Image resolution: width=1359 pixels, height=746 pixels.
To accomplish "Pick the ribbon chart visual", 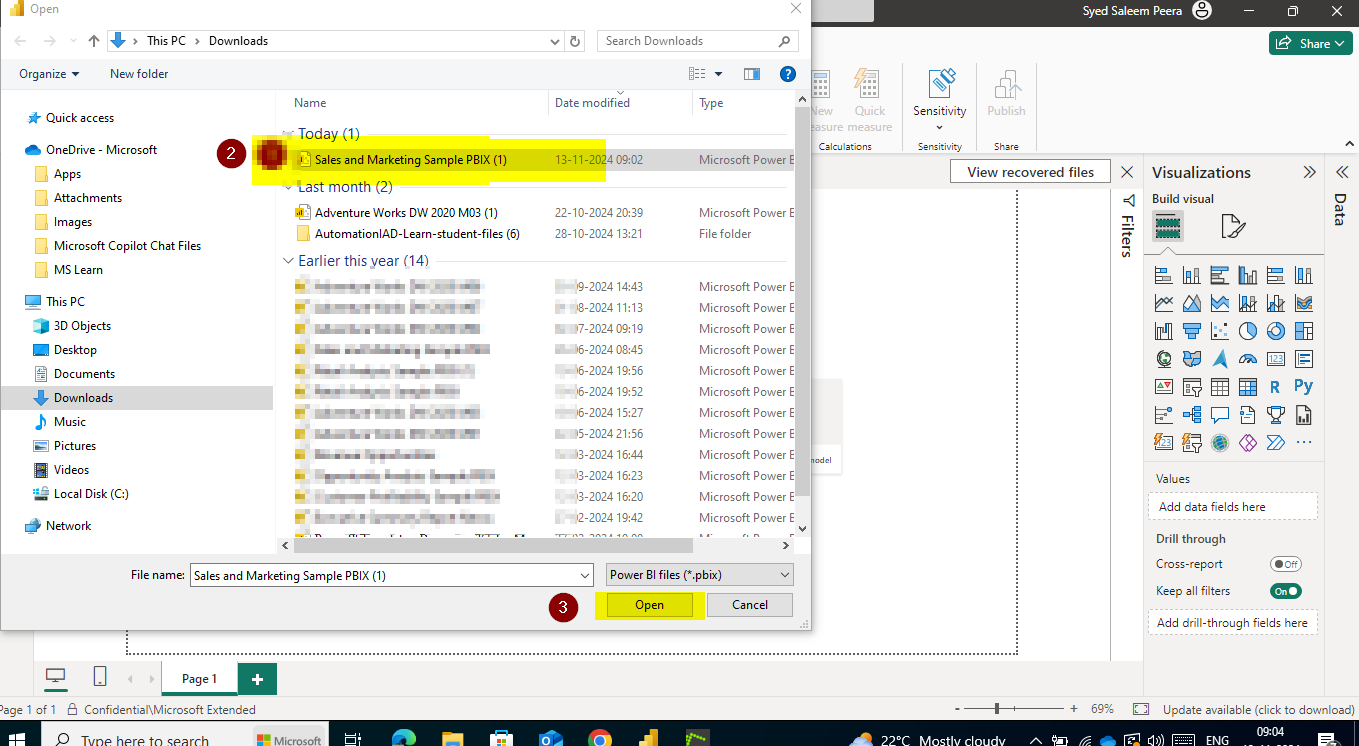I will point(1303,303).
